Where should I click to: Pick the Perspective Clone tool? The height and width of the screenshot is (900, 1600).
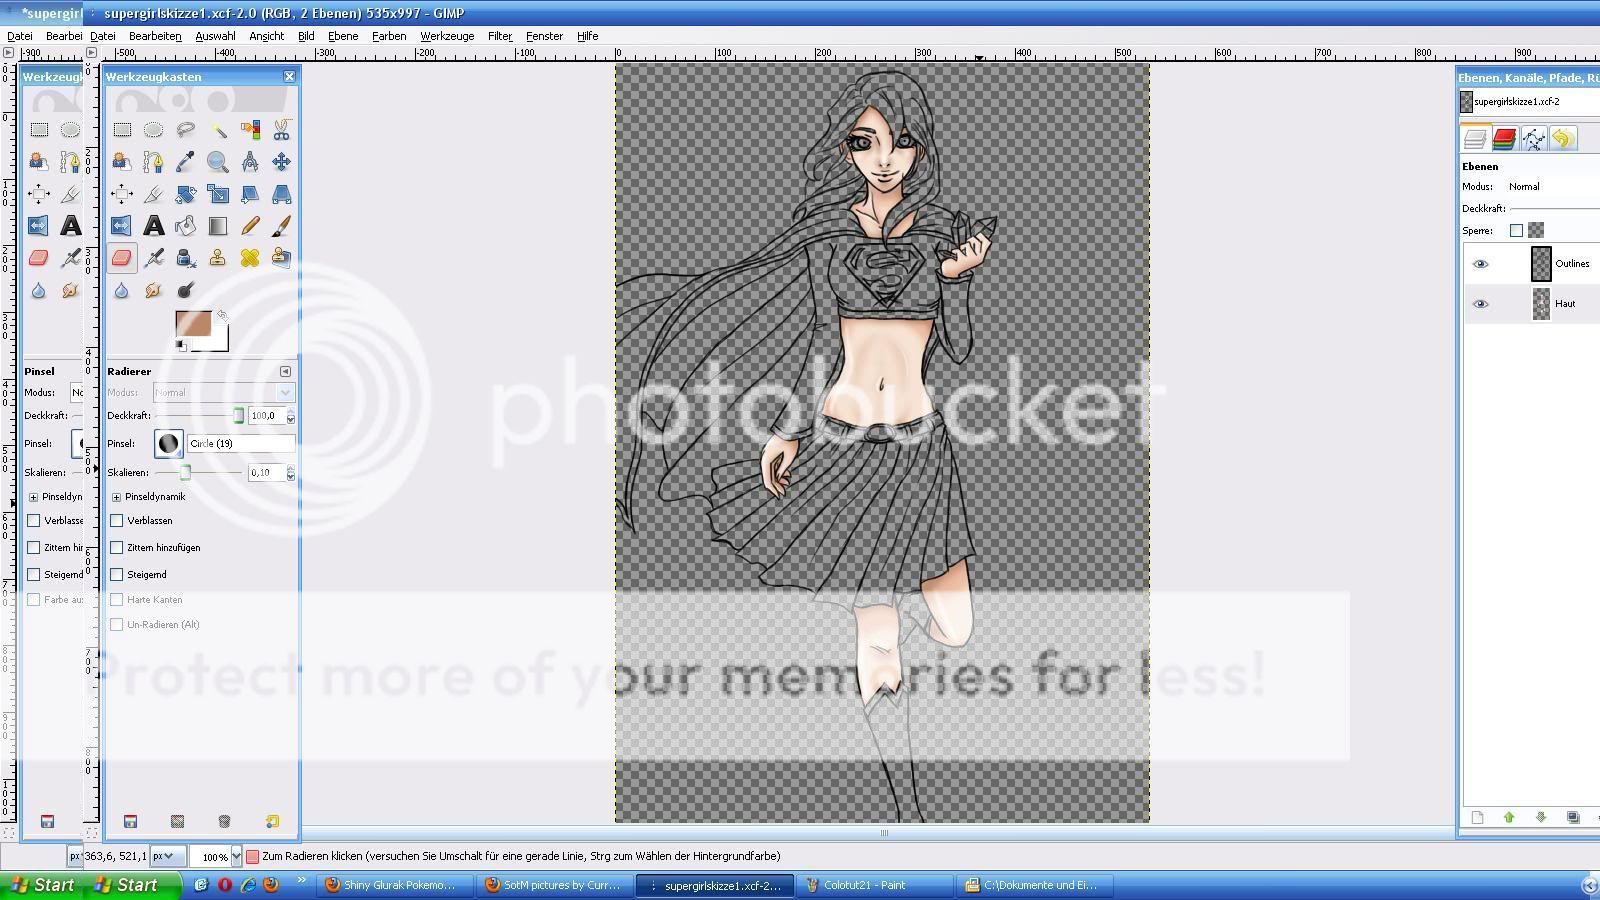(x=281, y=258)
